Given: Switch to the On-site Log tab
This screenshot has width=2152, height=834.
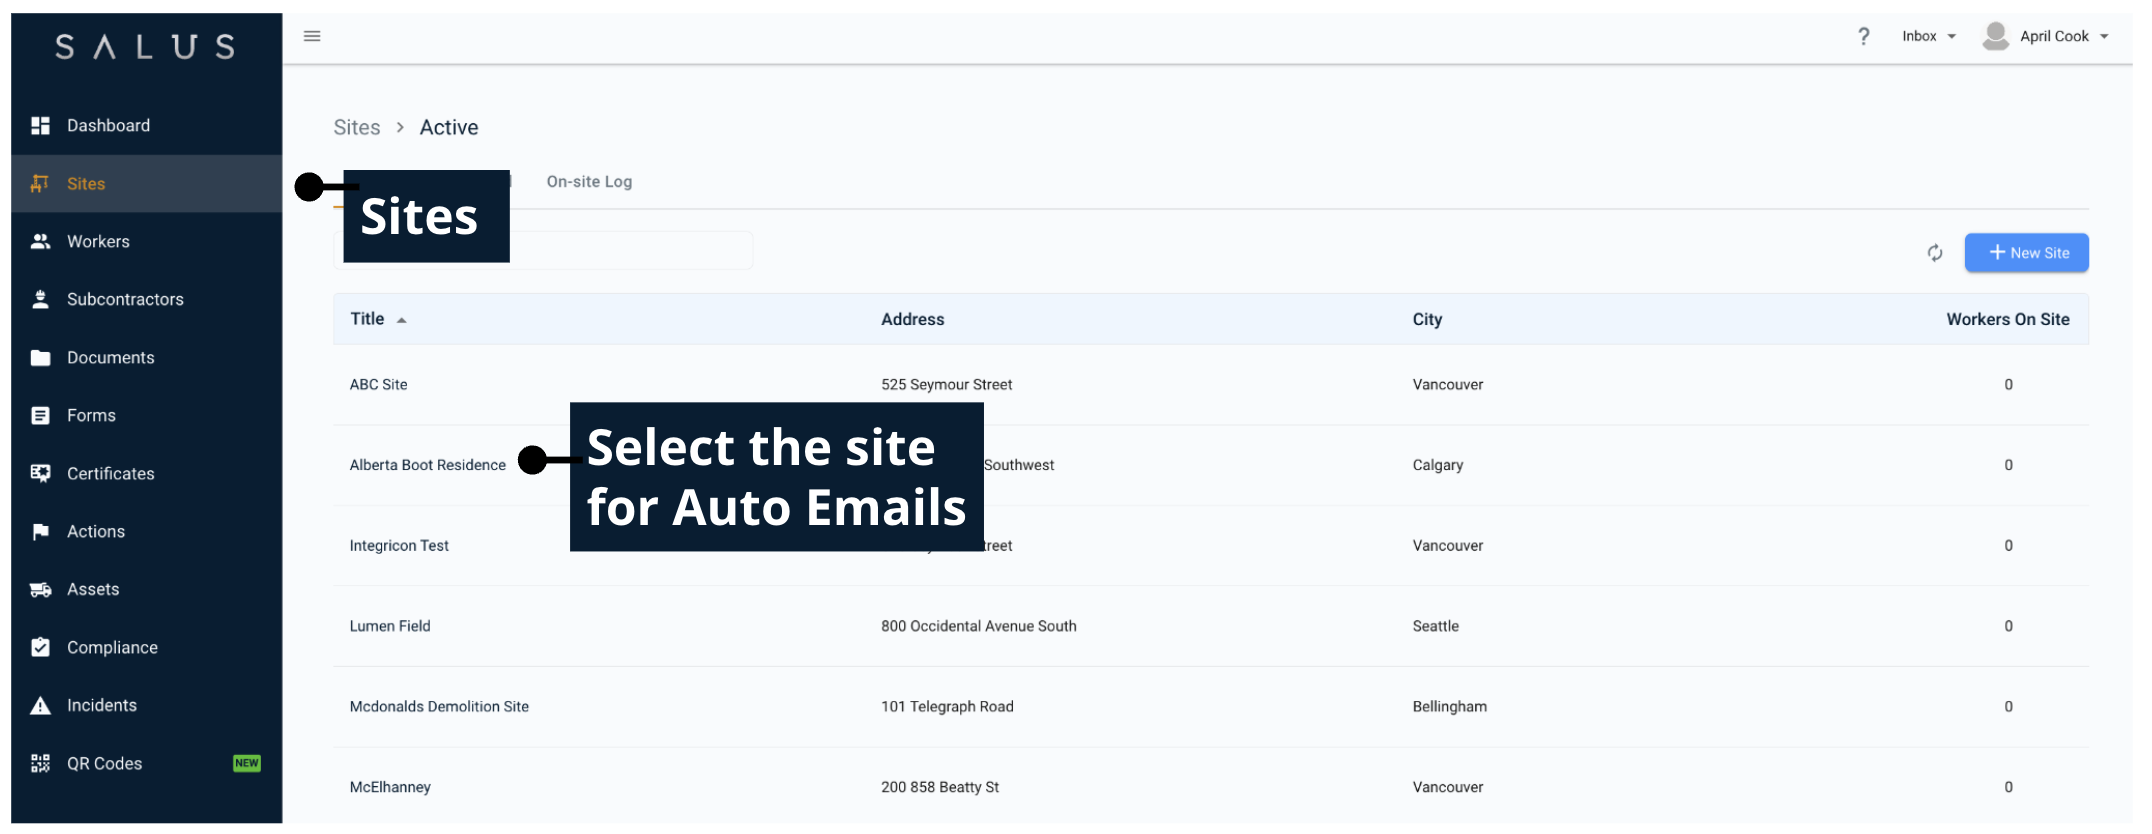Looking at the screenshot, I should [x=589, y=182].
